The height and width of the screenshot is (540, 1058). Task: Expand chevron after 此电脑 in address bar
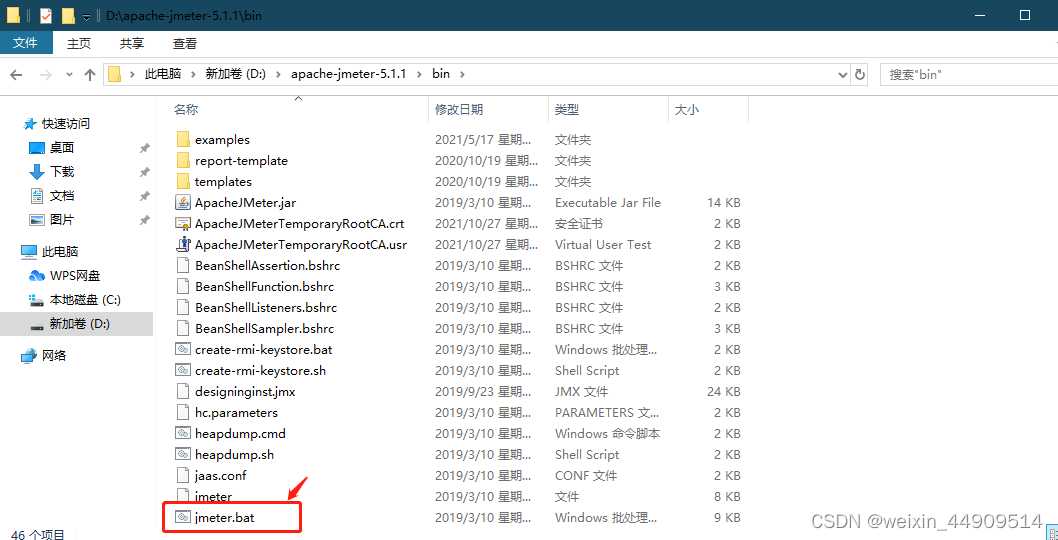pyautogui.click(x=194, y=74)
